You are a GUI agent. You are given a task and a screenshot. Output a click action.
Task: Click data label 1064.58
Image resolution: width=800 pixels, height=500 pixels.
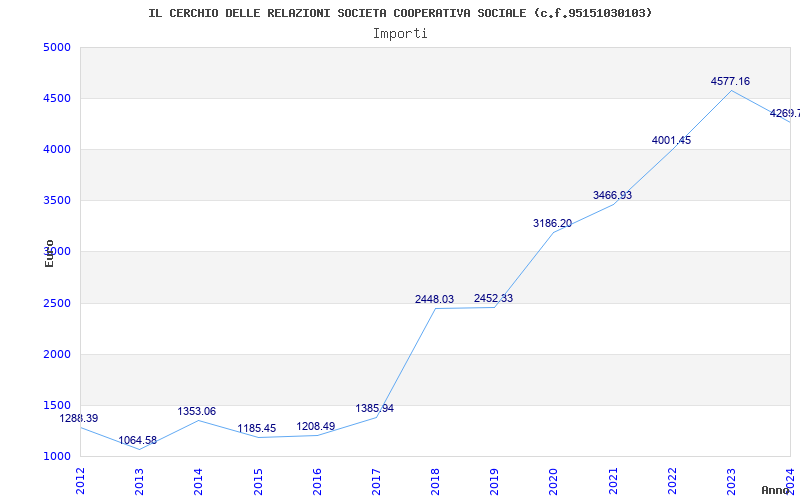pyautogui.click(x=138, y=440)
